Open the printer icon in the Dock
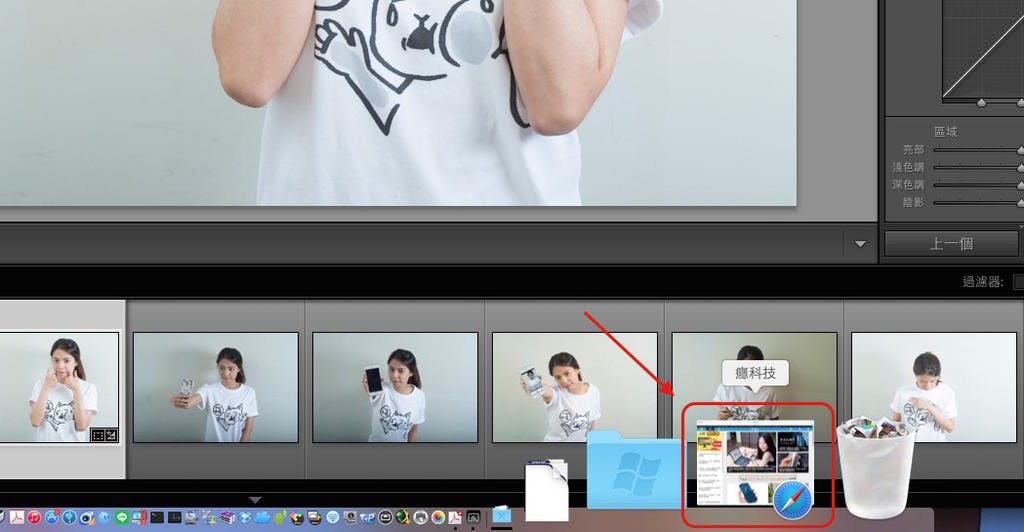 (x=420, y=518)
